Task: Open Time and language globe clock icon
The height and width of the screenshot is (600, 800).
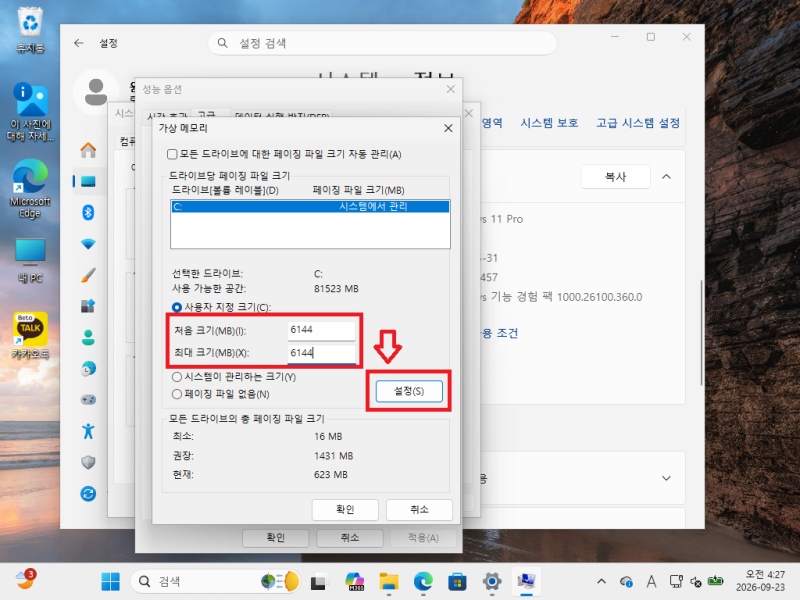Action: click(88, 368)
